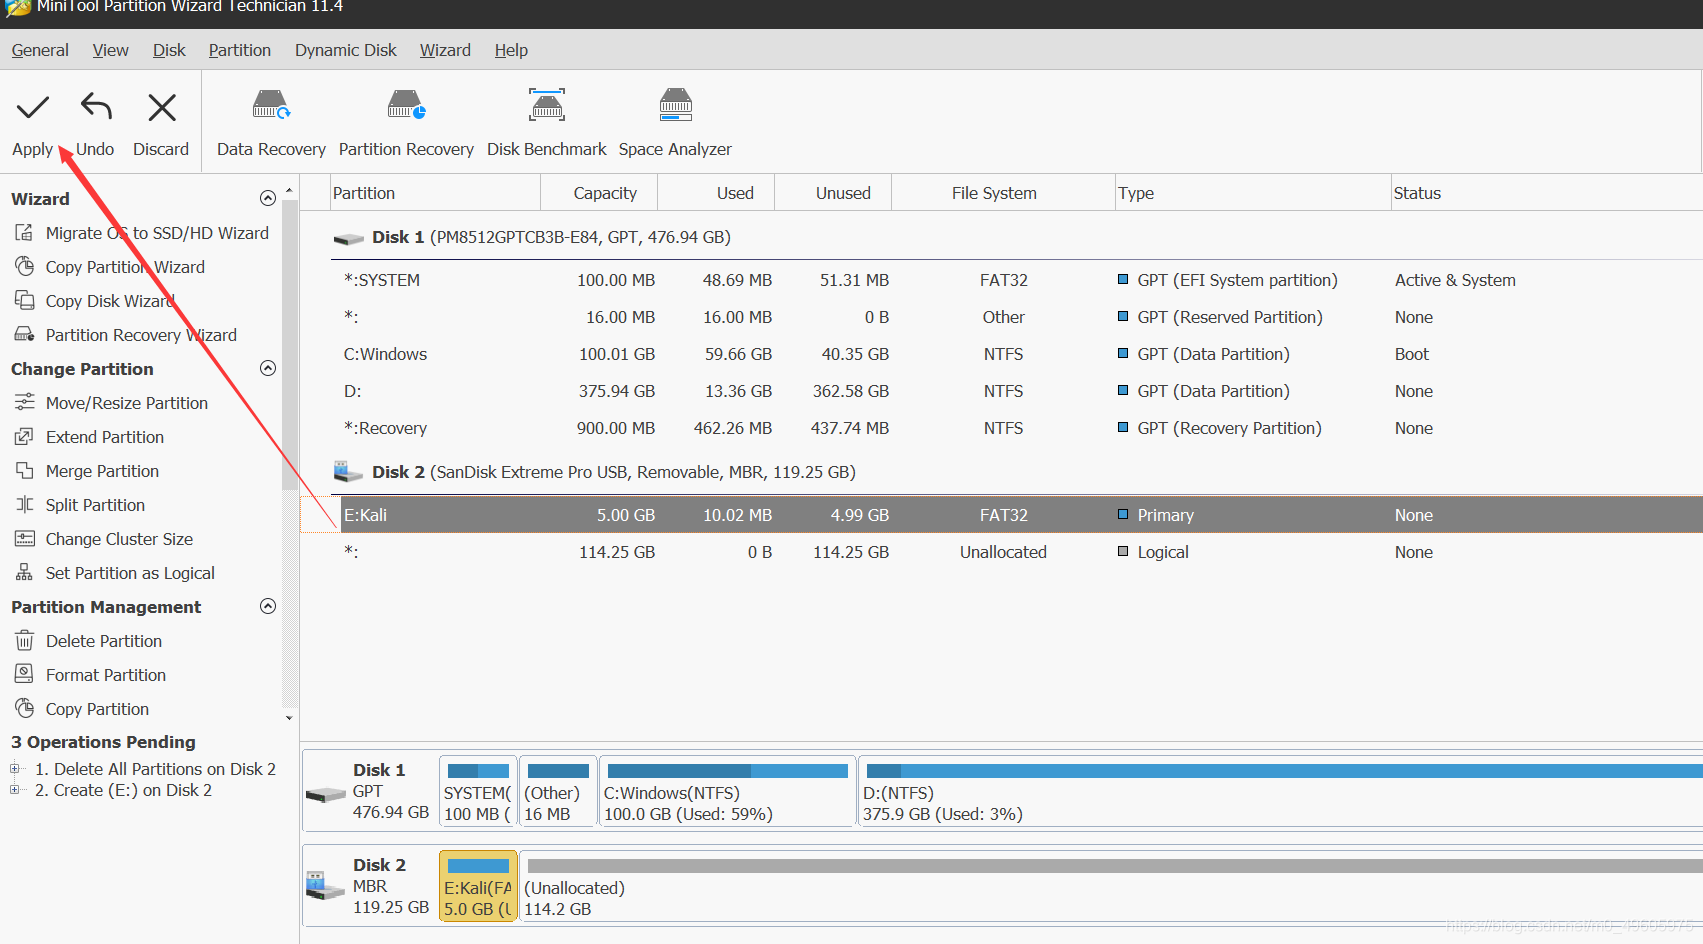Start Copy Partition Wizard
The width and height of the screenshot is (1703, 944).
(x=125, y=267)
